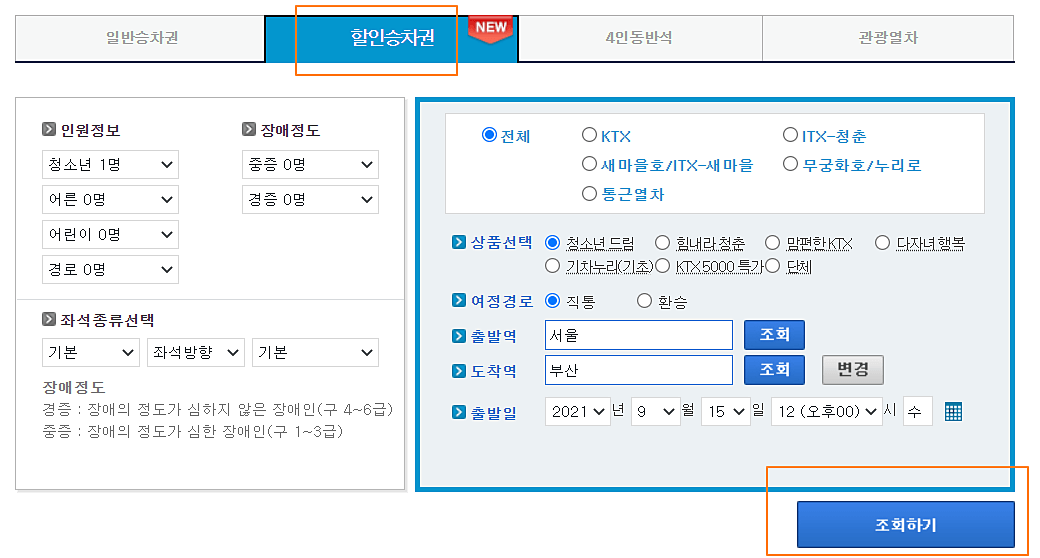Open the day 15 dropdown
Image resolution: width=1040 pixels, height=558 pixels.
726,411
